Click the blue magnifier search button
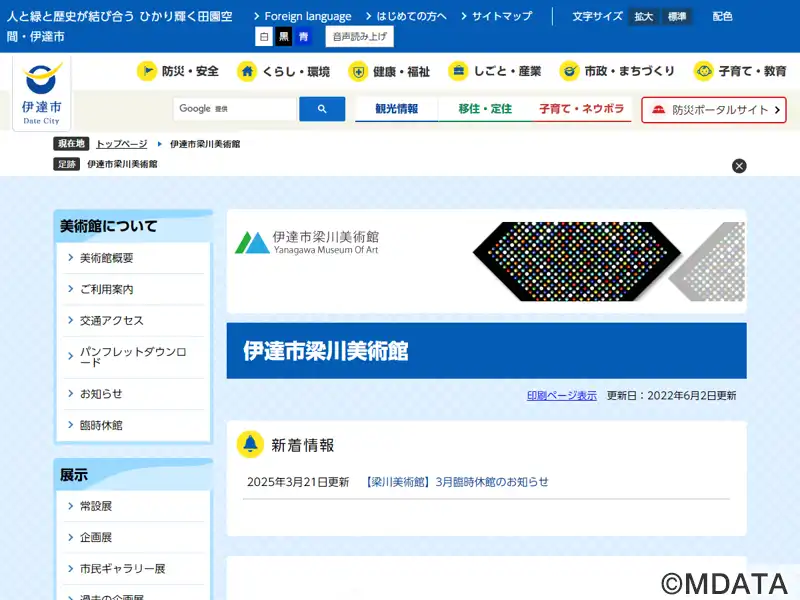Viewport: 800px width, 600px height. [x=322, y=109]
